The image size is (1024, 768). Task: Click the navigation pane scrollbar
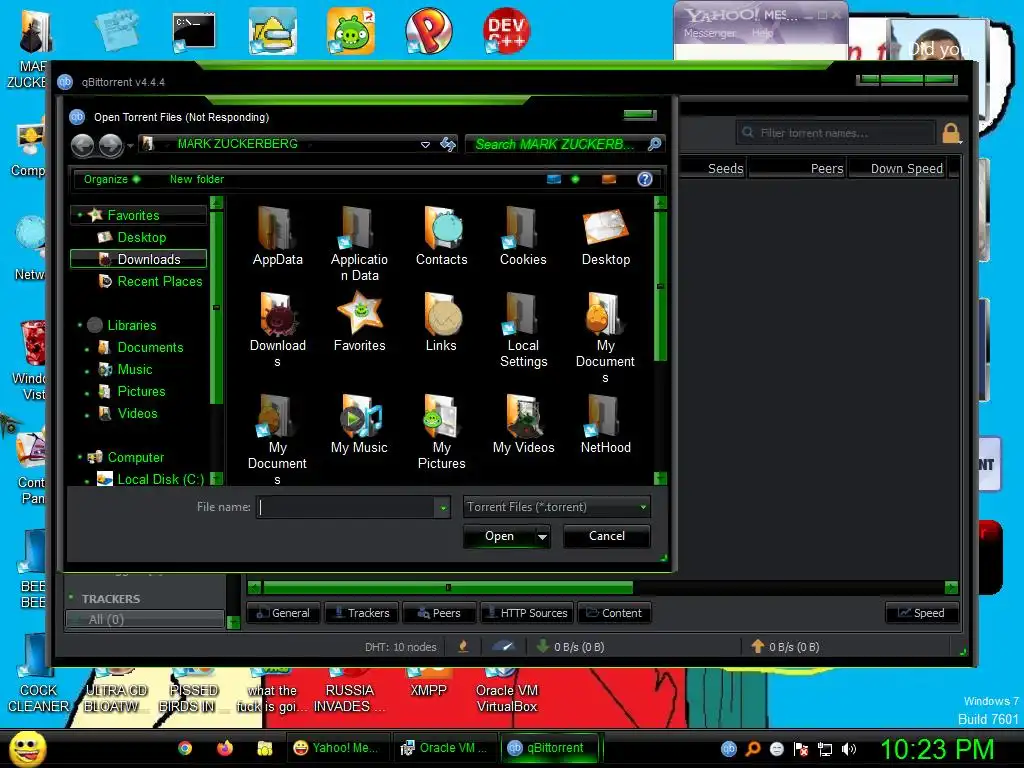[x=216, y=307]
